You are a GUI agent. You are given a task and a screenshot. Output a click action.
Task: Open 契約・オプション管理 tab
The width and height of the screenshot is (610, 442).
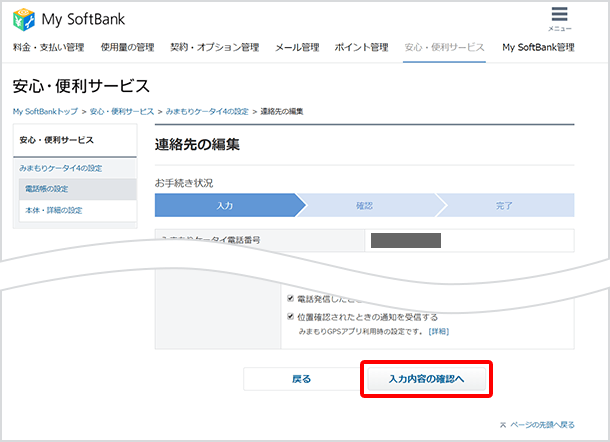(215, 47)
